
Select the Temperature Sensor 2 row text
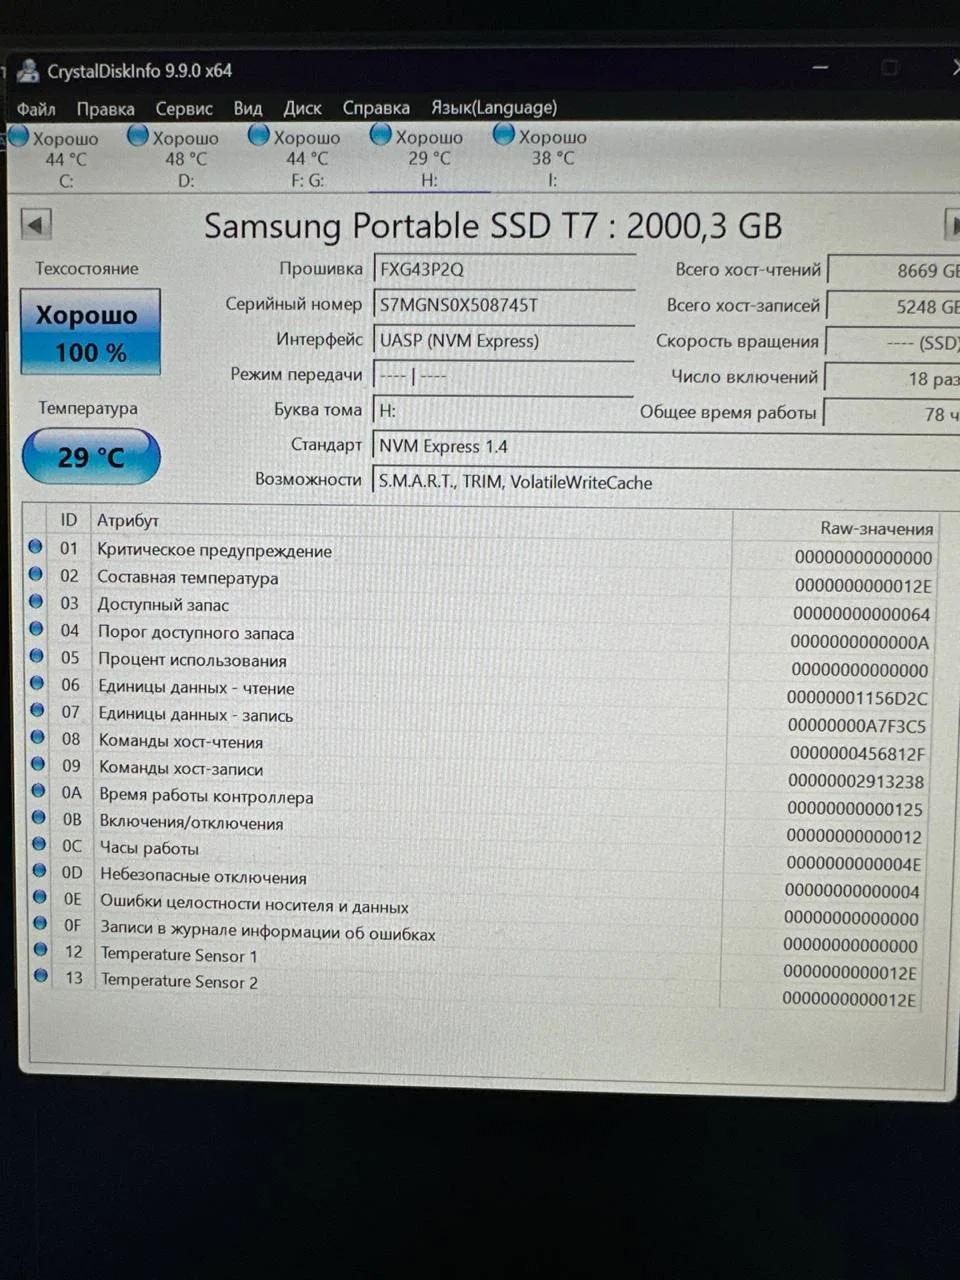pyautogui.click(x=179, y=981)
